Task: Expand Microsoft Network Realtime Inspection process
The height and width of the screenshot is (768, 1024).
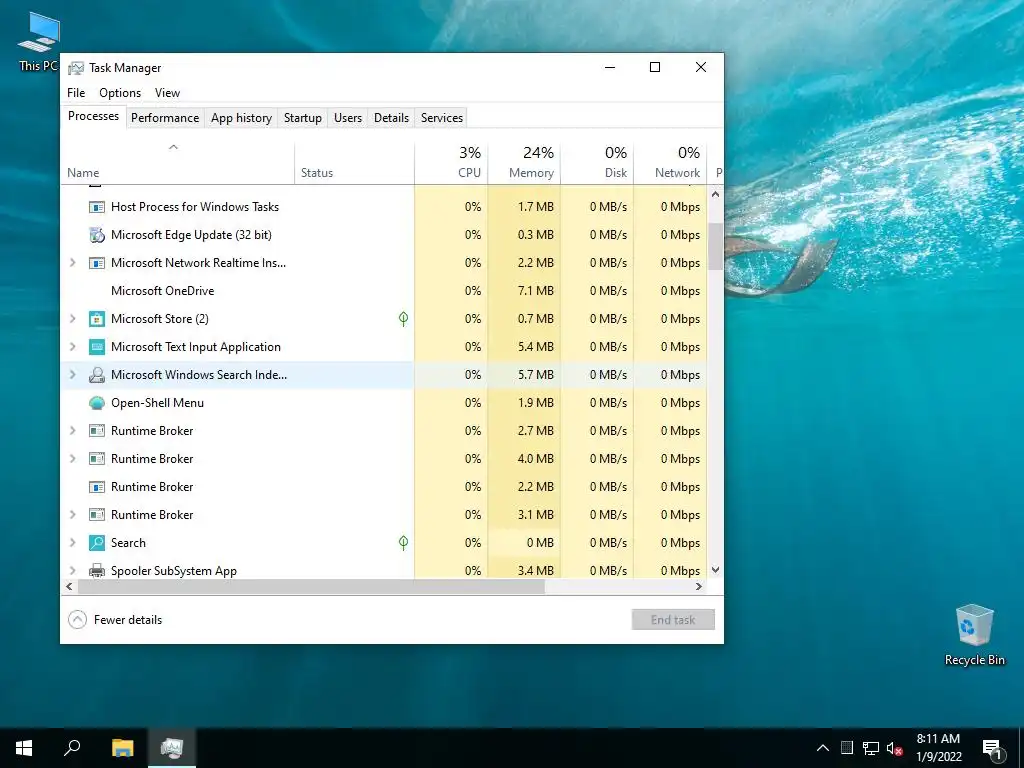Action: pos(72,263)
